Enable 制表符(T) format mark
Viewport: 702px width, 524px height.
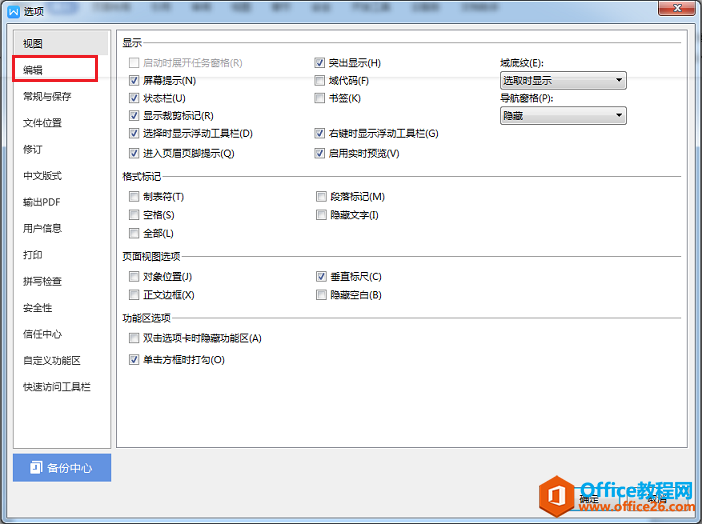134,197
